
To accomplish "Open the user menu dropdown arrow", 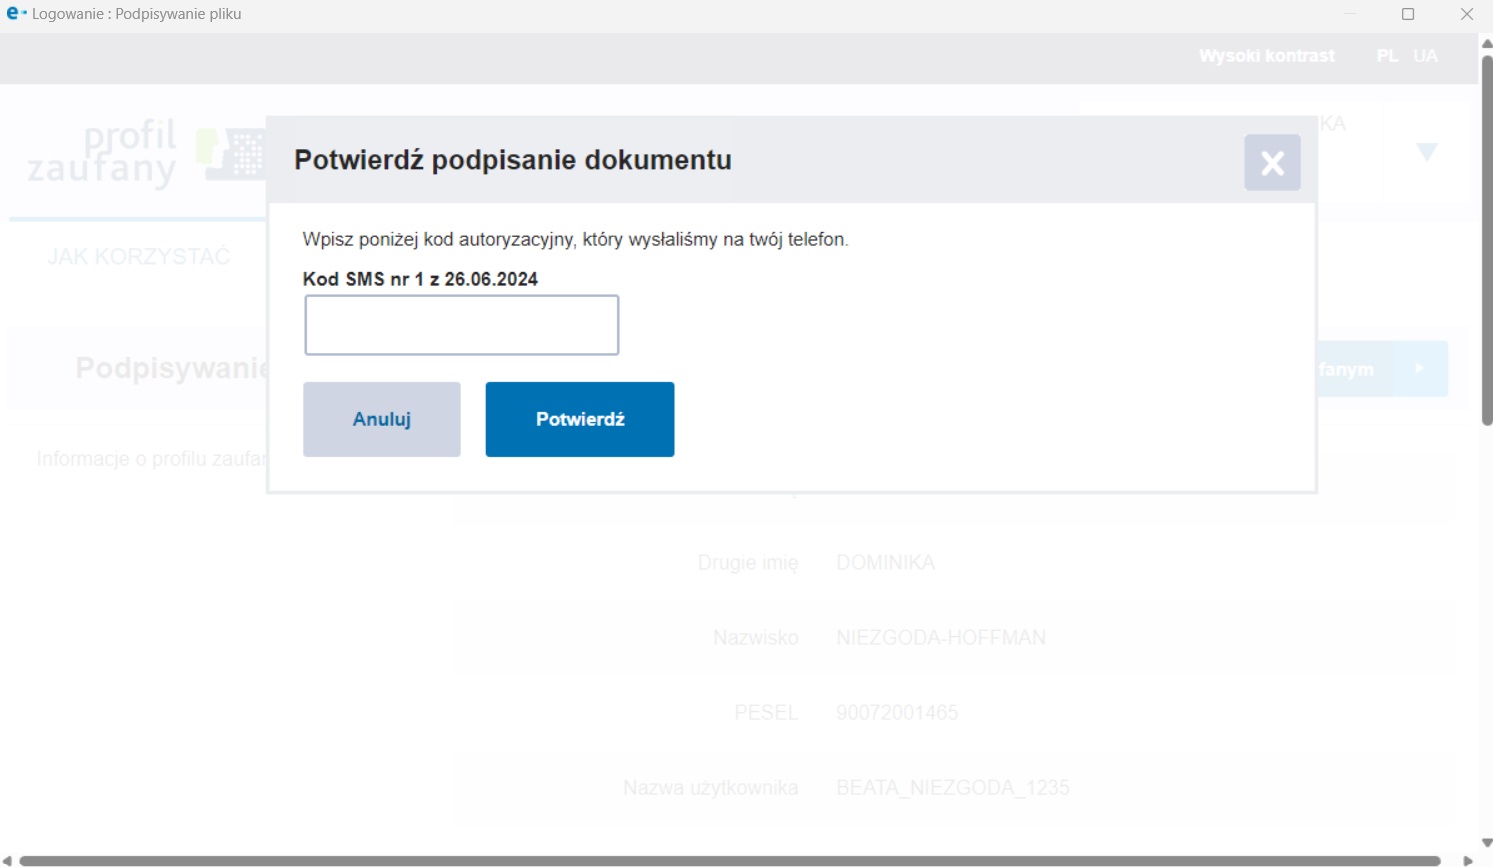I will (x=1427, y=152).
